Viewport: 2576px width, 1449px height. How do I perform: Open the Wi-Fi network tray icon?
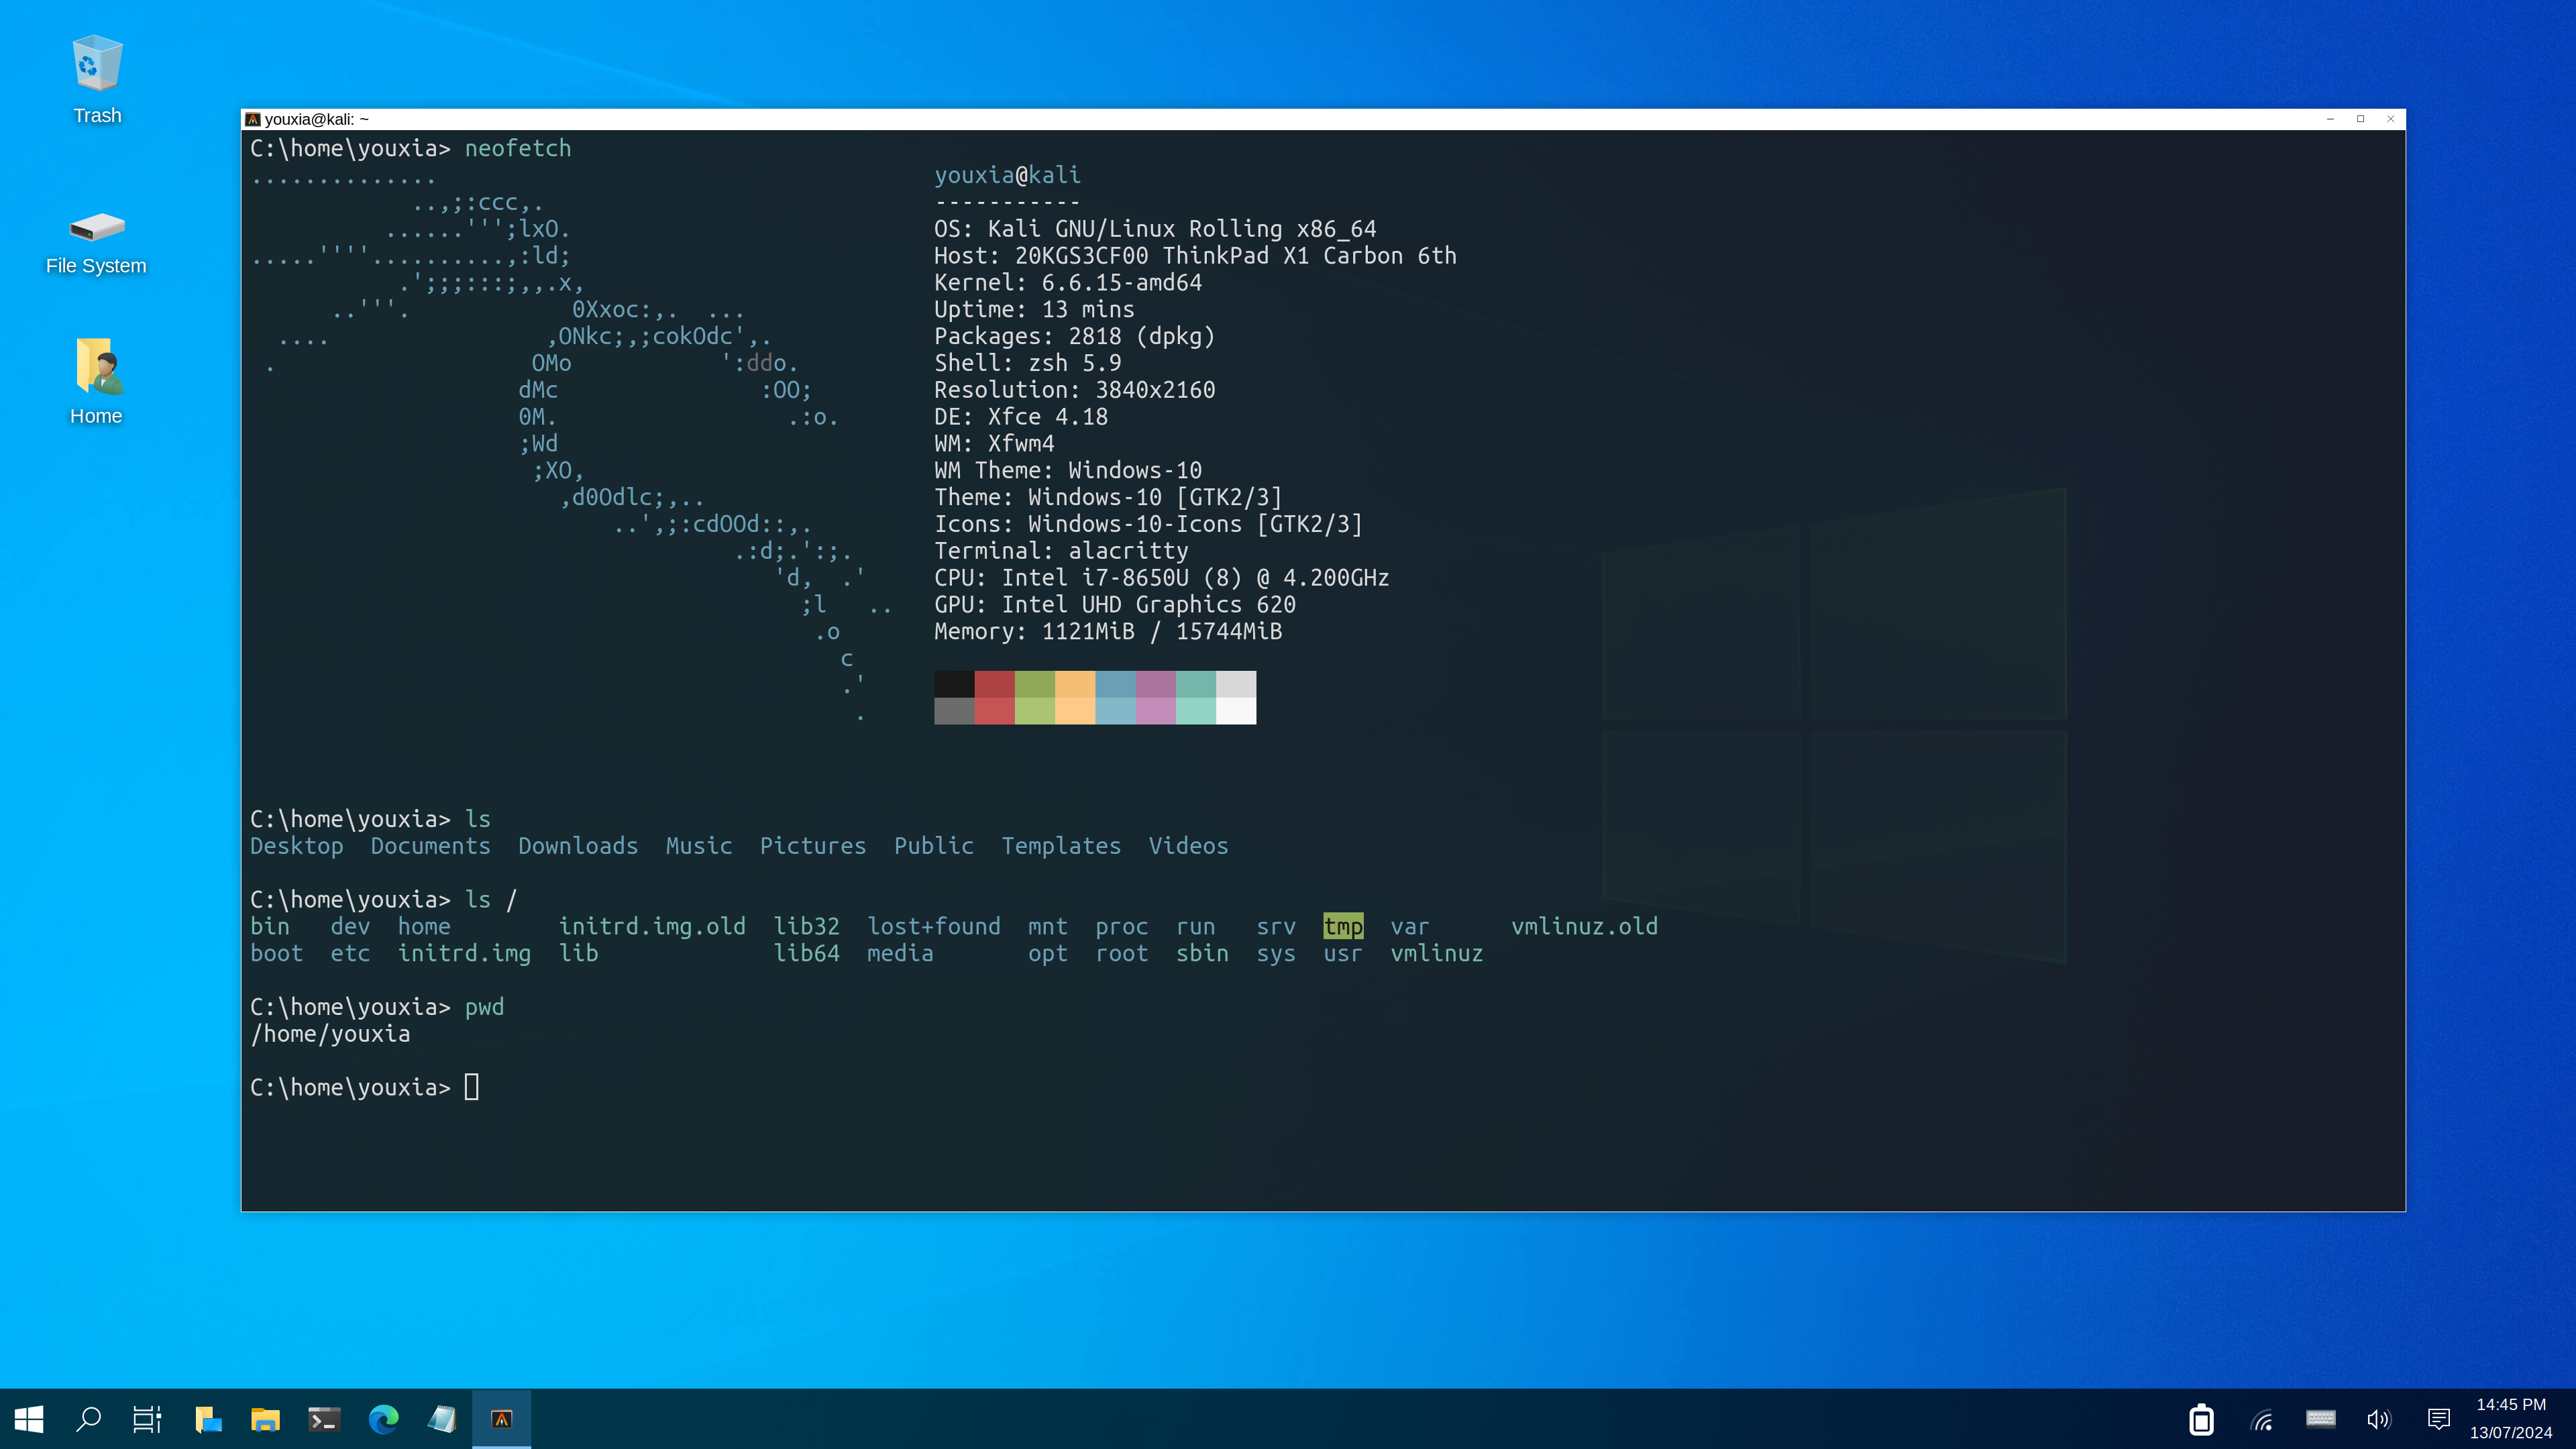point(2262,1419)
